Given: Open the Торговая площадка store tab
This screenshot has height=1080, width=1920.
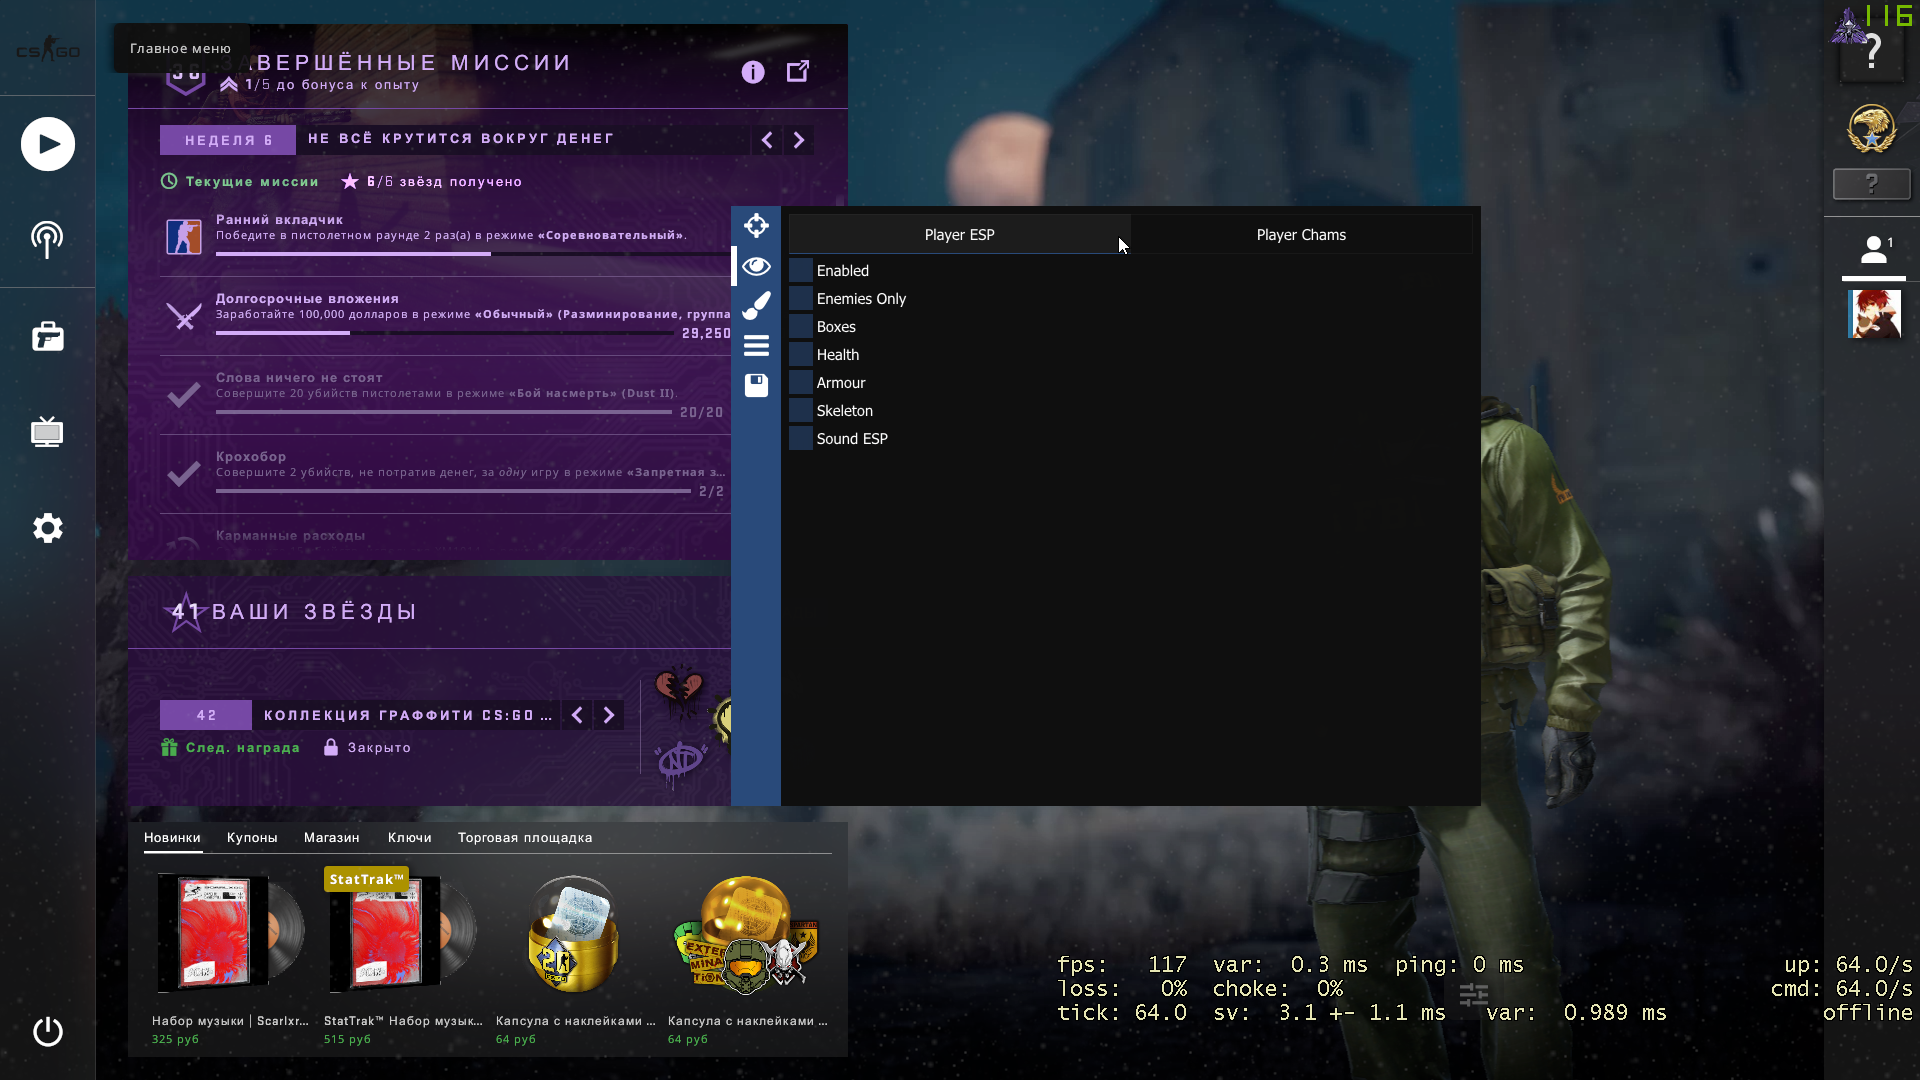Looking at the screenshot, I should pos(524,838).
